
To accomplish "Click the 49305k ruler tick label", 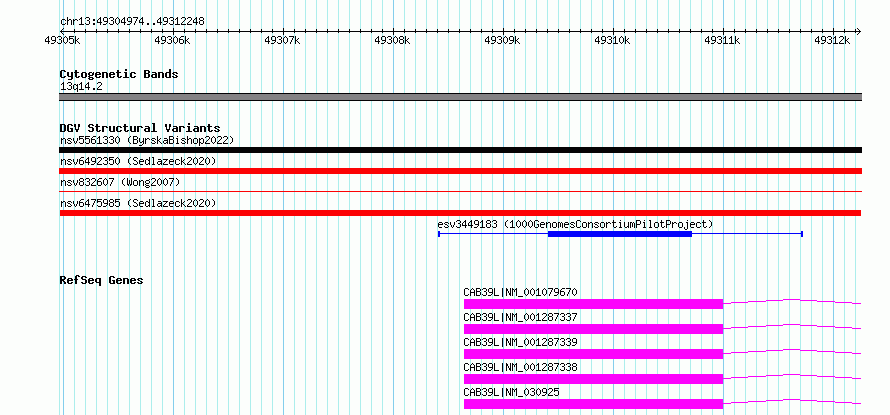I will pos(62,41).
